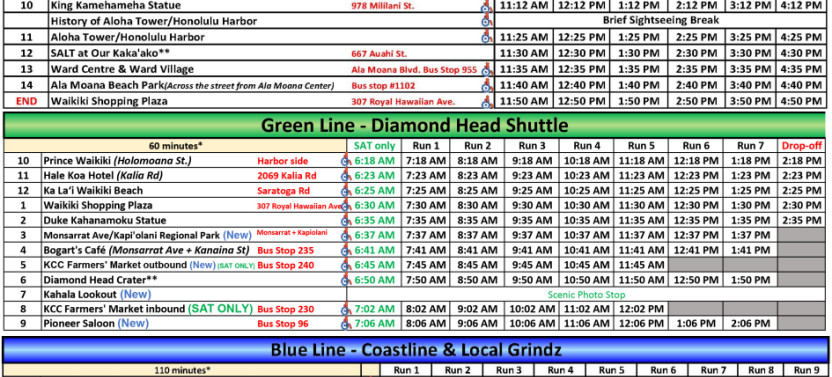Image resolution: width=832 pixels, height=377 pixels.
Task: Click 'Bus stop #1102' text
Action: [x=383, y=85]
